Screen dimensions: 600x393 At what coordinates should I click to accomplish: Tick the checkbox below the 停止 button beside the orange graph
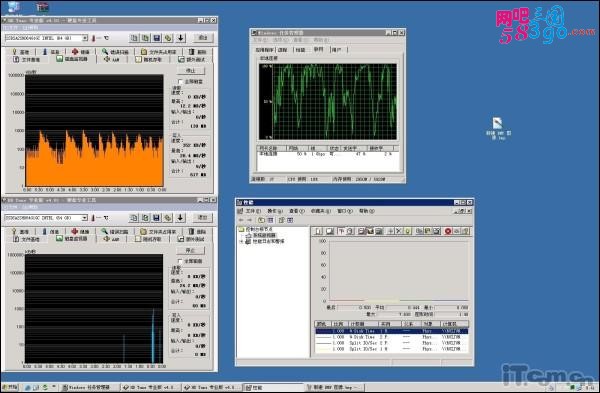[x=180, y=82]
